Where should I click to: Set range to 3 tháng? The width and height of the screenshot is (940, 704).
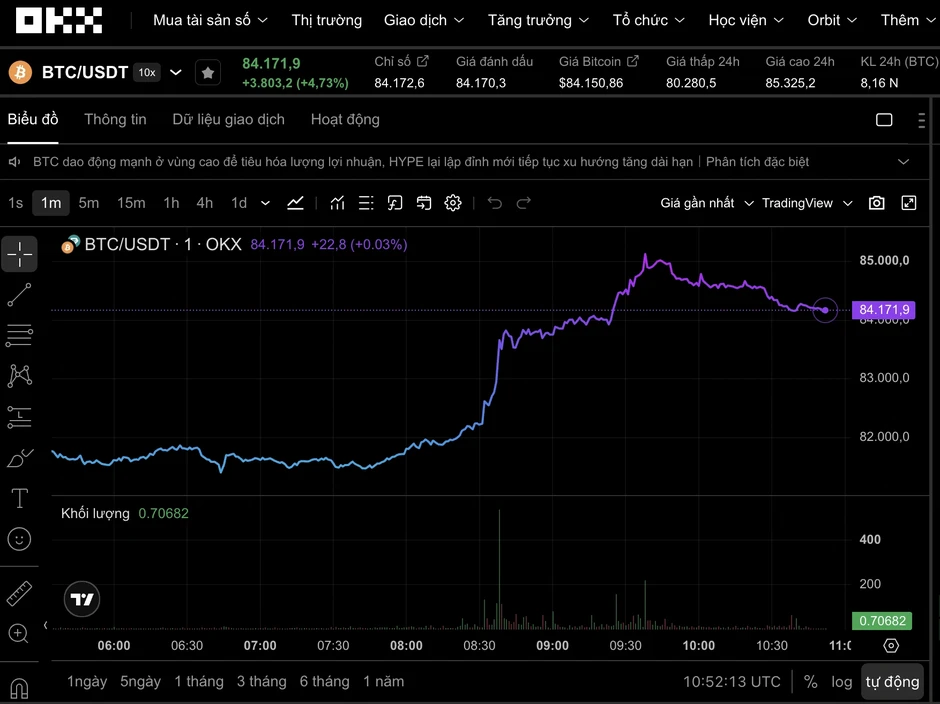pos(261,682)
